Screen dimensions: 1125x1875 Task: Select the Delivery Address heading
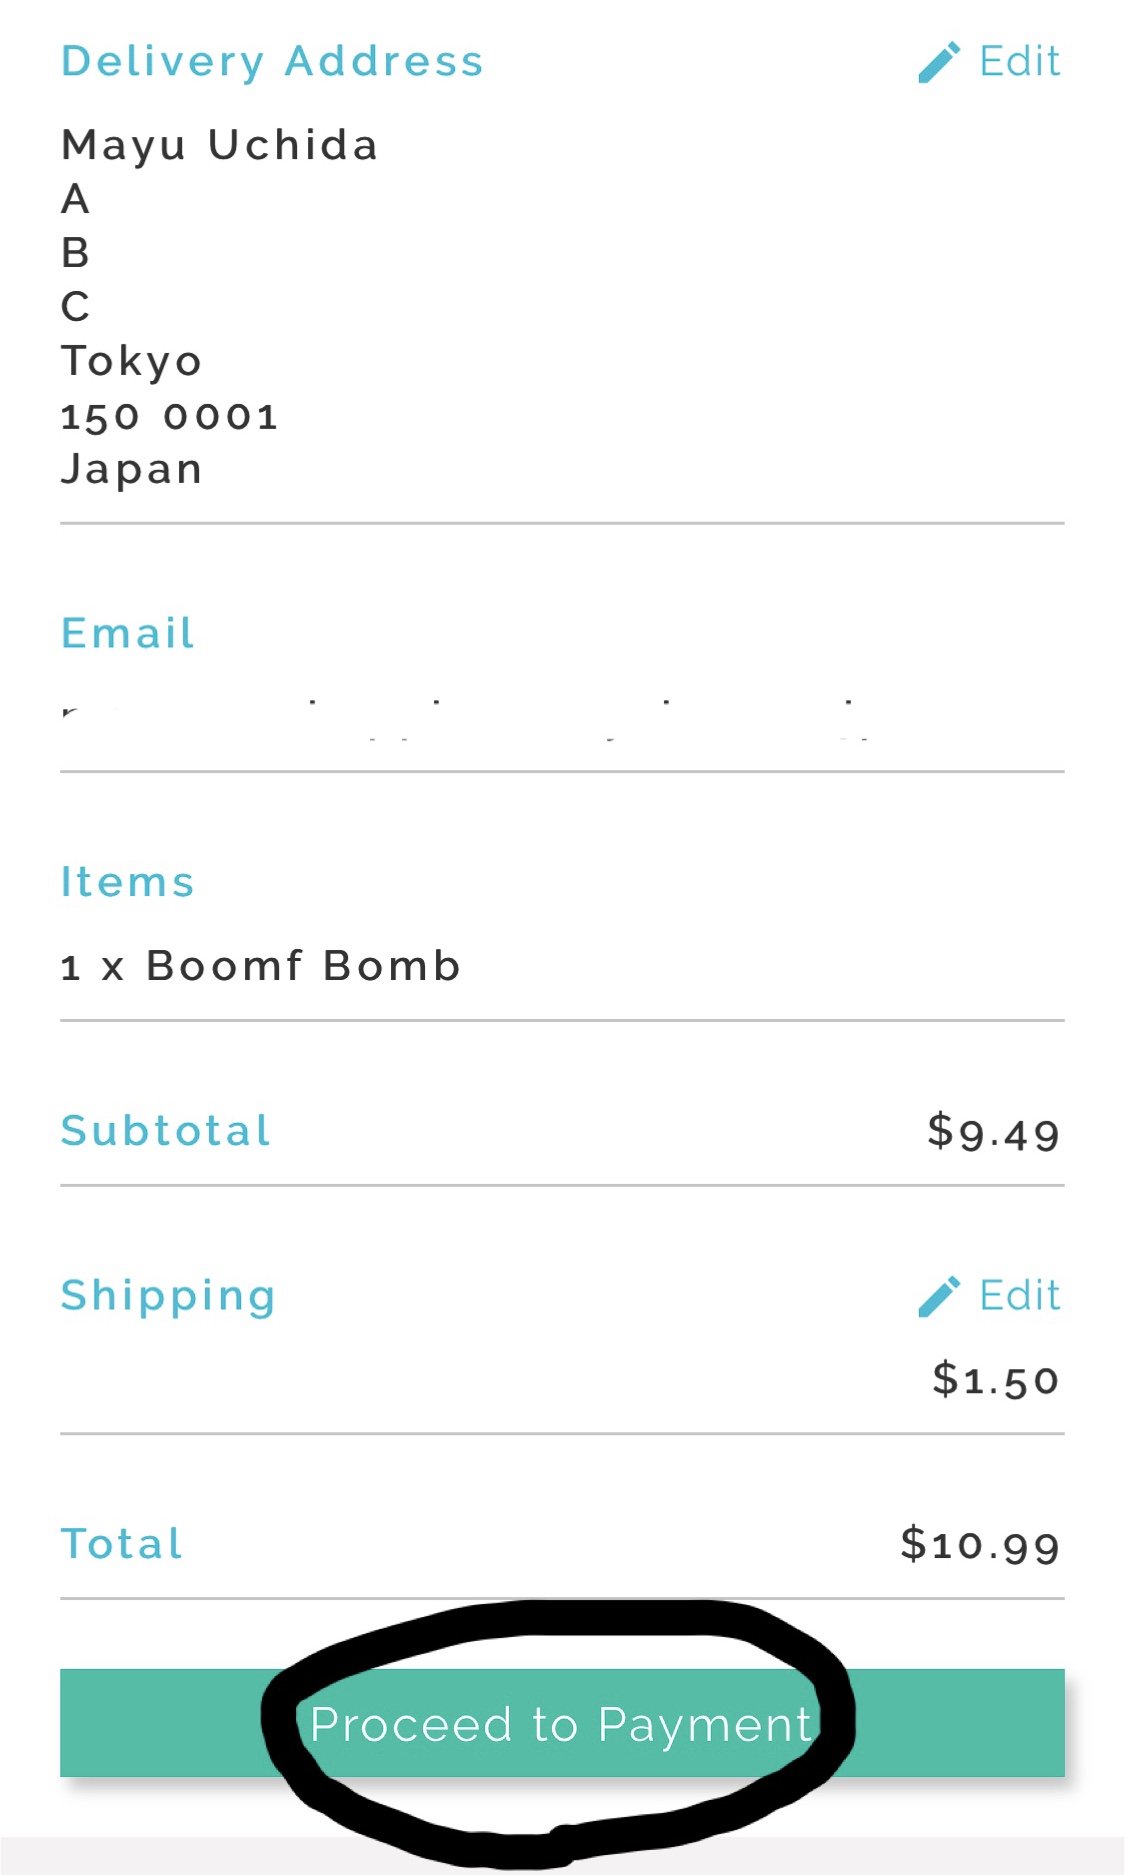pos(272,62)
